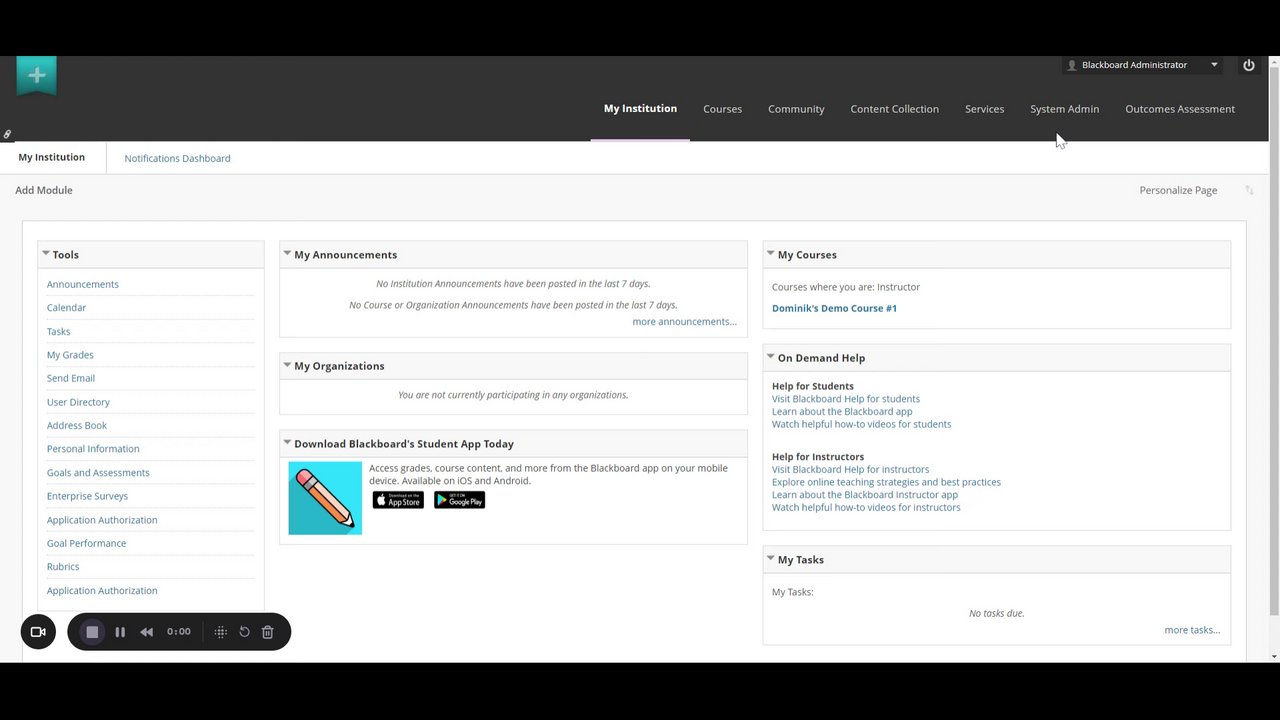This screenshot has width=1280, height=720.
Task: Click the grid dots icon in recorder
Action: 221,632
